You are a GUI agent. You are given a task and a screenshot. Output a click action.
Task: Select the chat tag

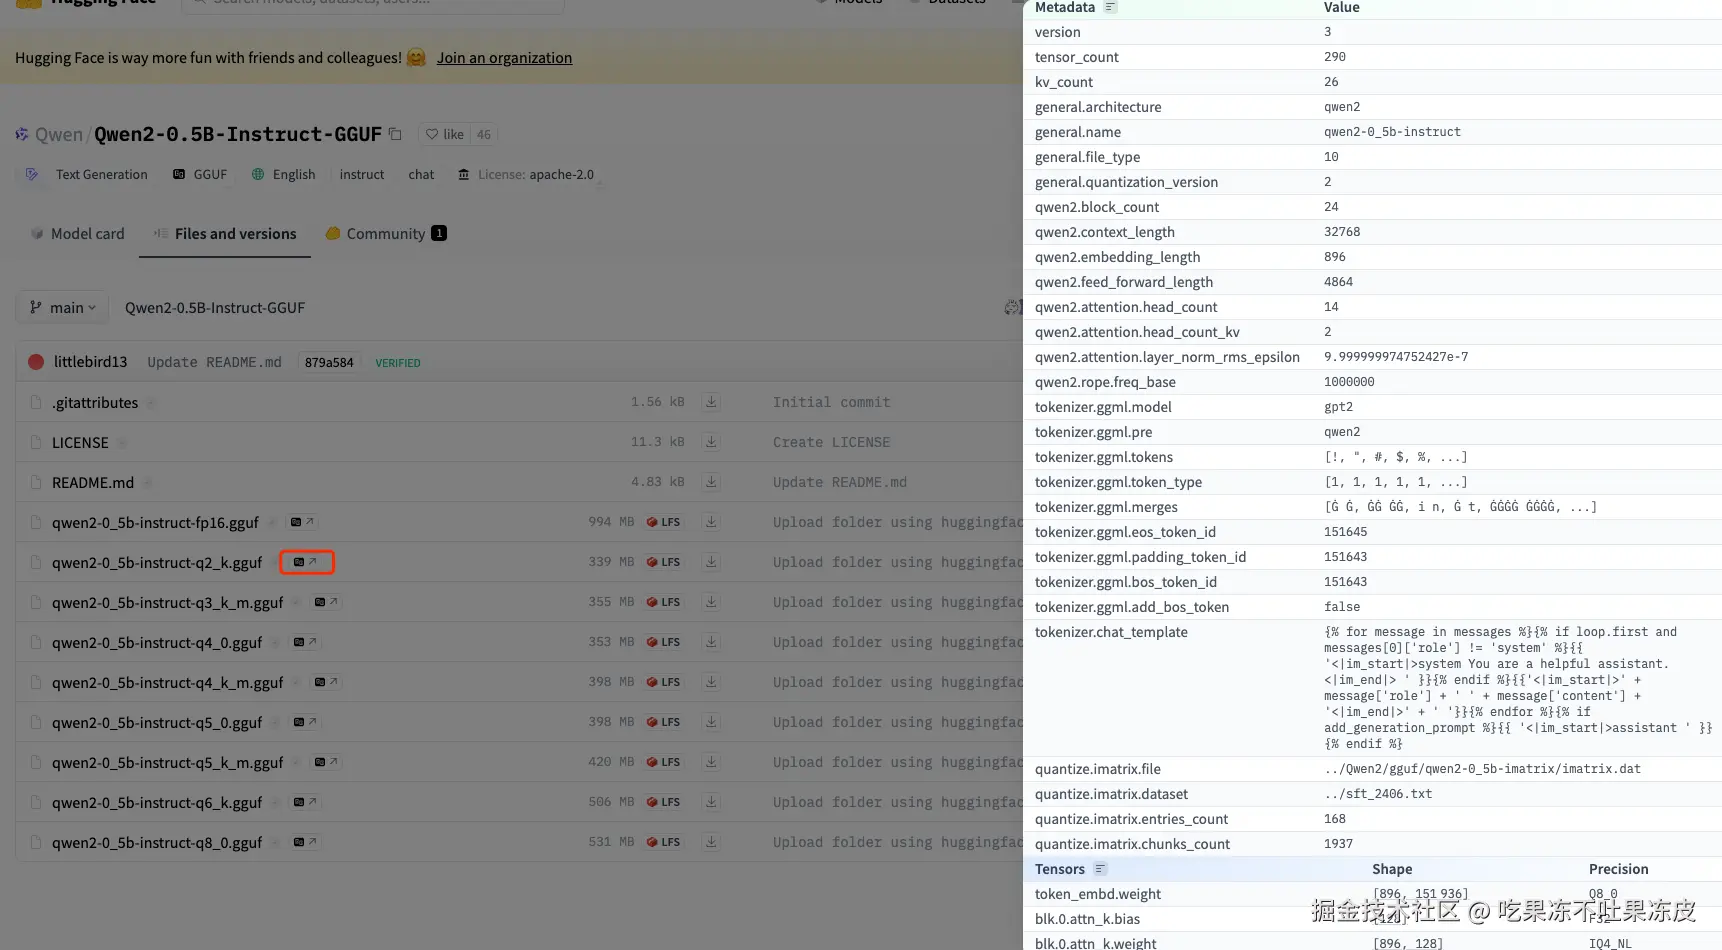point(421,174)
